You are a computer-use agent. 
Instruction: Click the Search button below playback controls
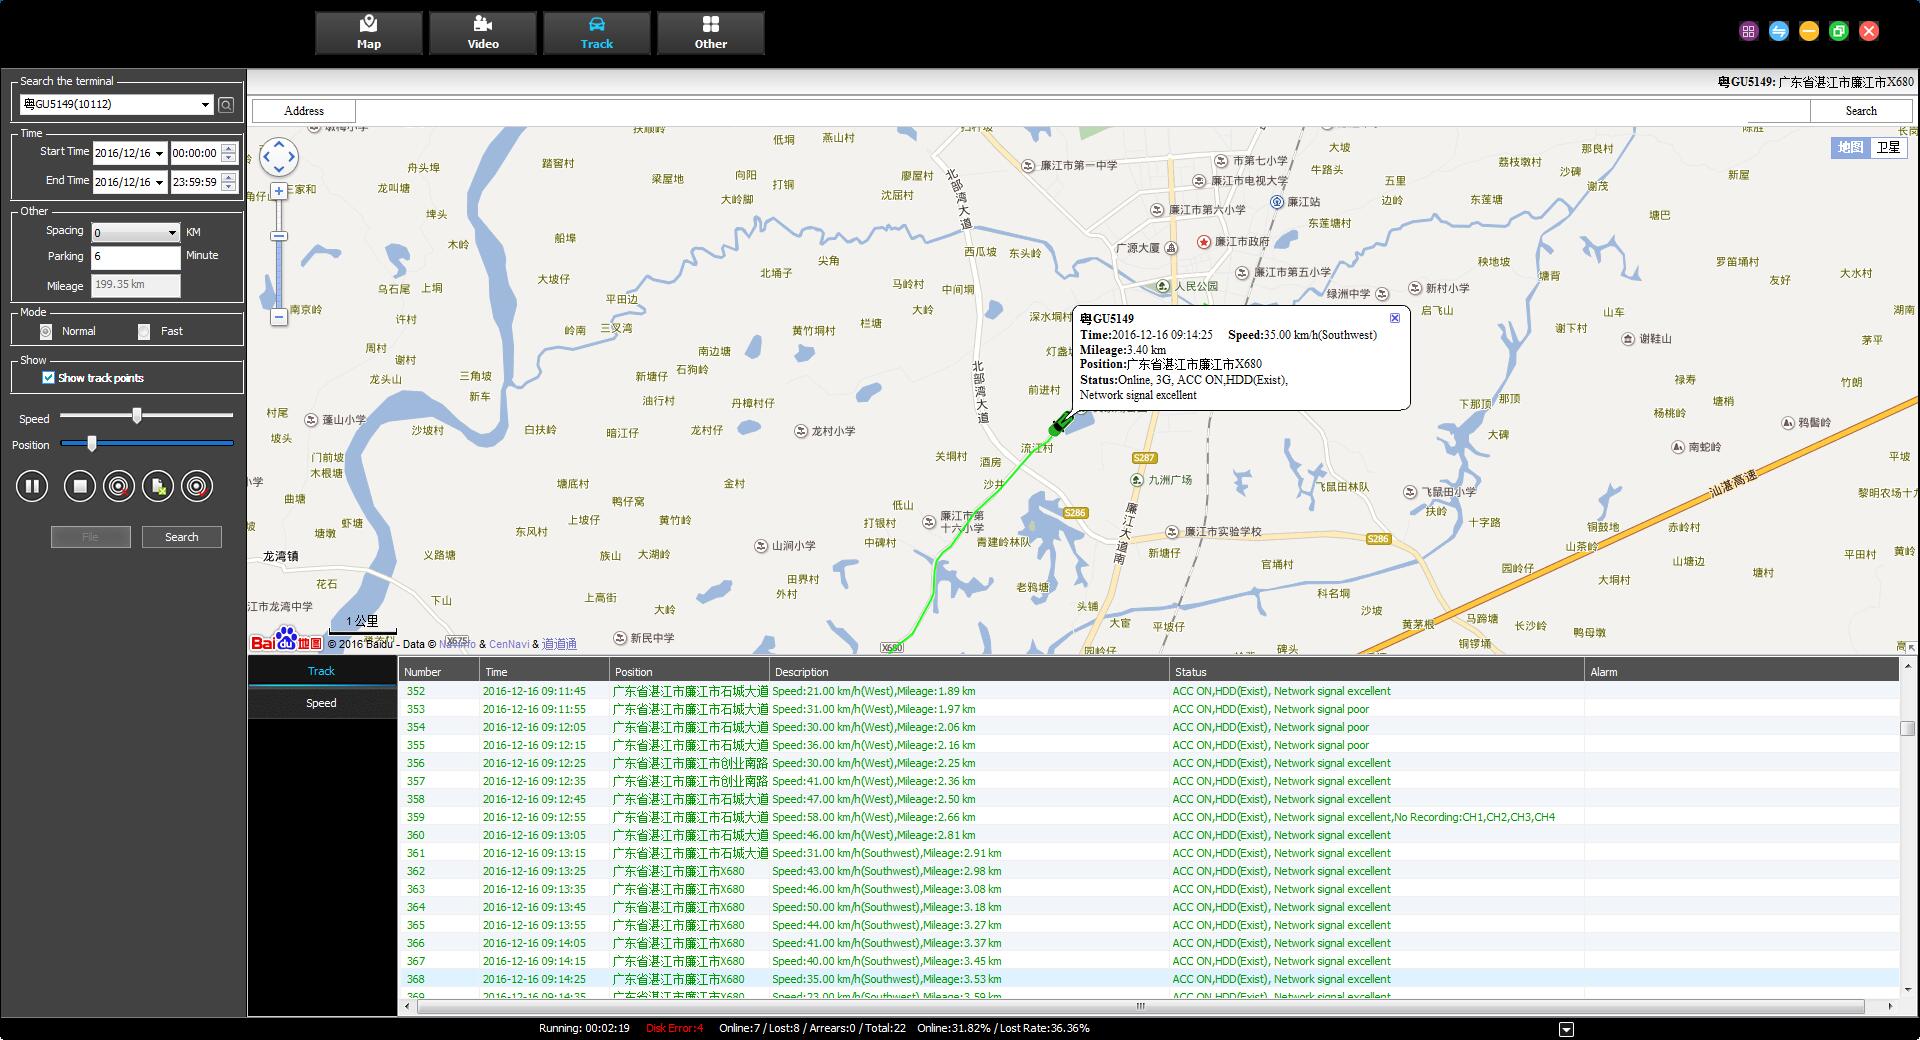pos(181,537)
